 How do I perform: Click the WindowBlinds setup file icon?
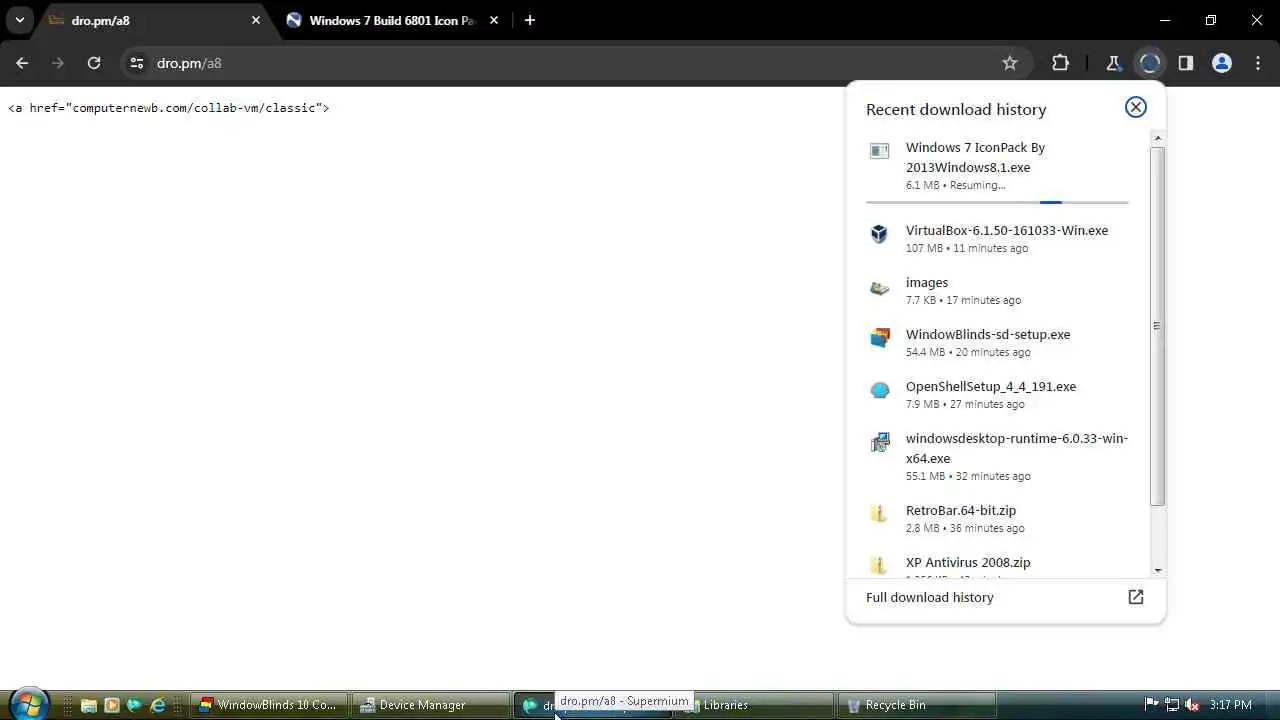point(879,338)
